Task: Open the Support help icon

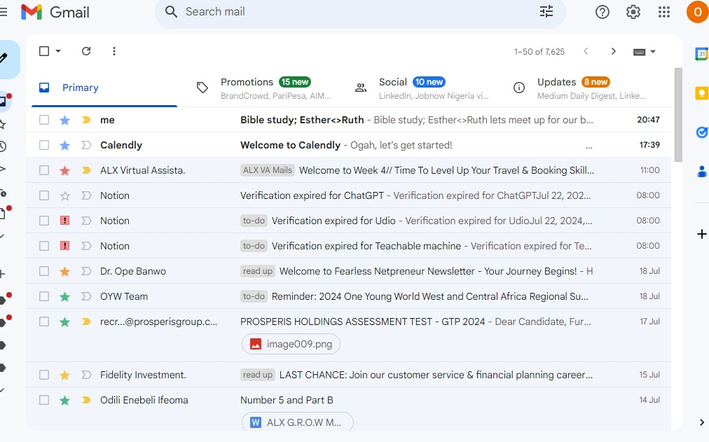Action: pyautogui.click(x=602, y=12)
